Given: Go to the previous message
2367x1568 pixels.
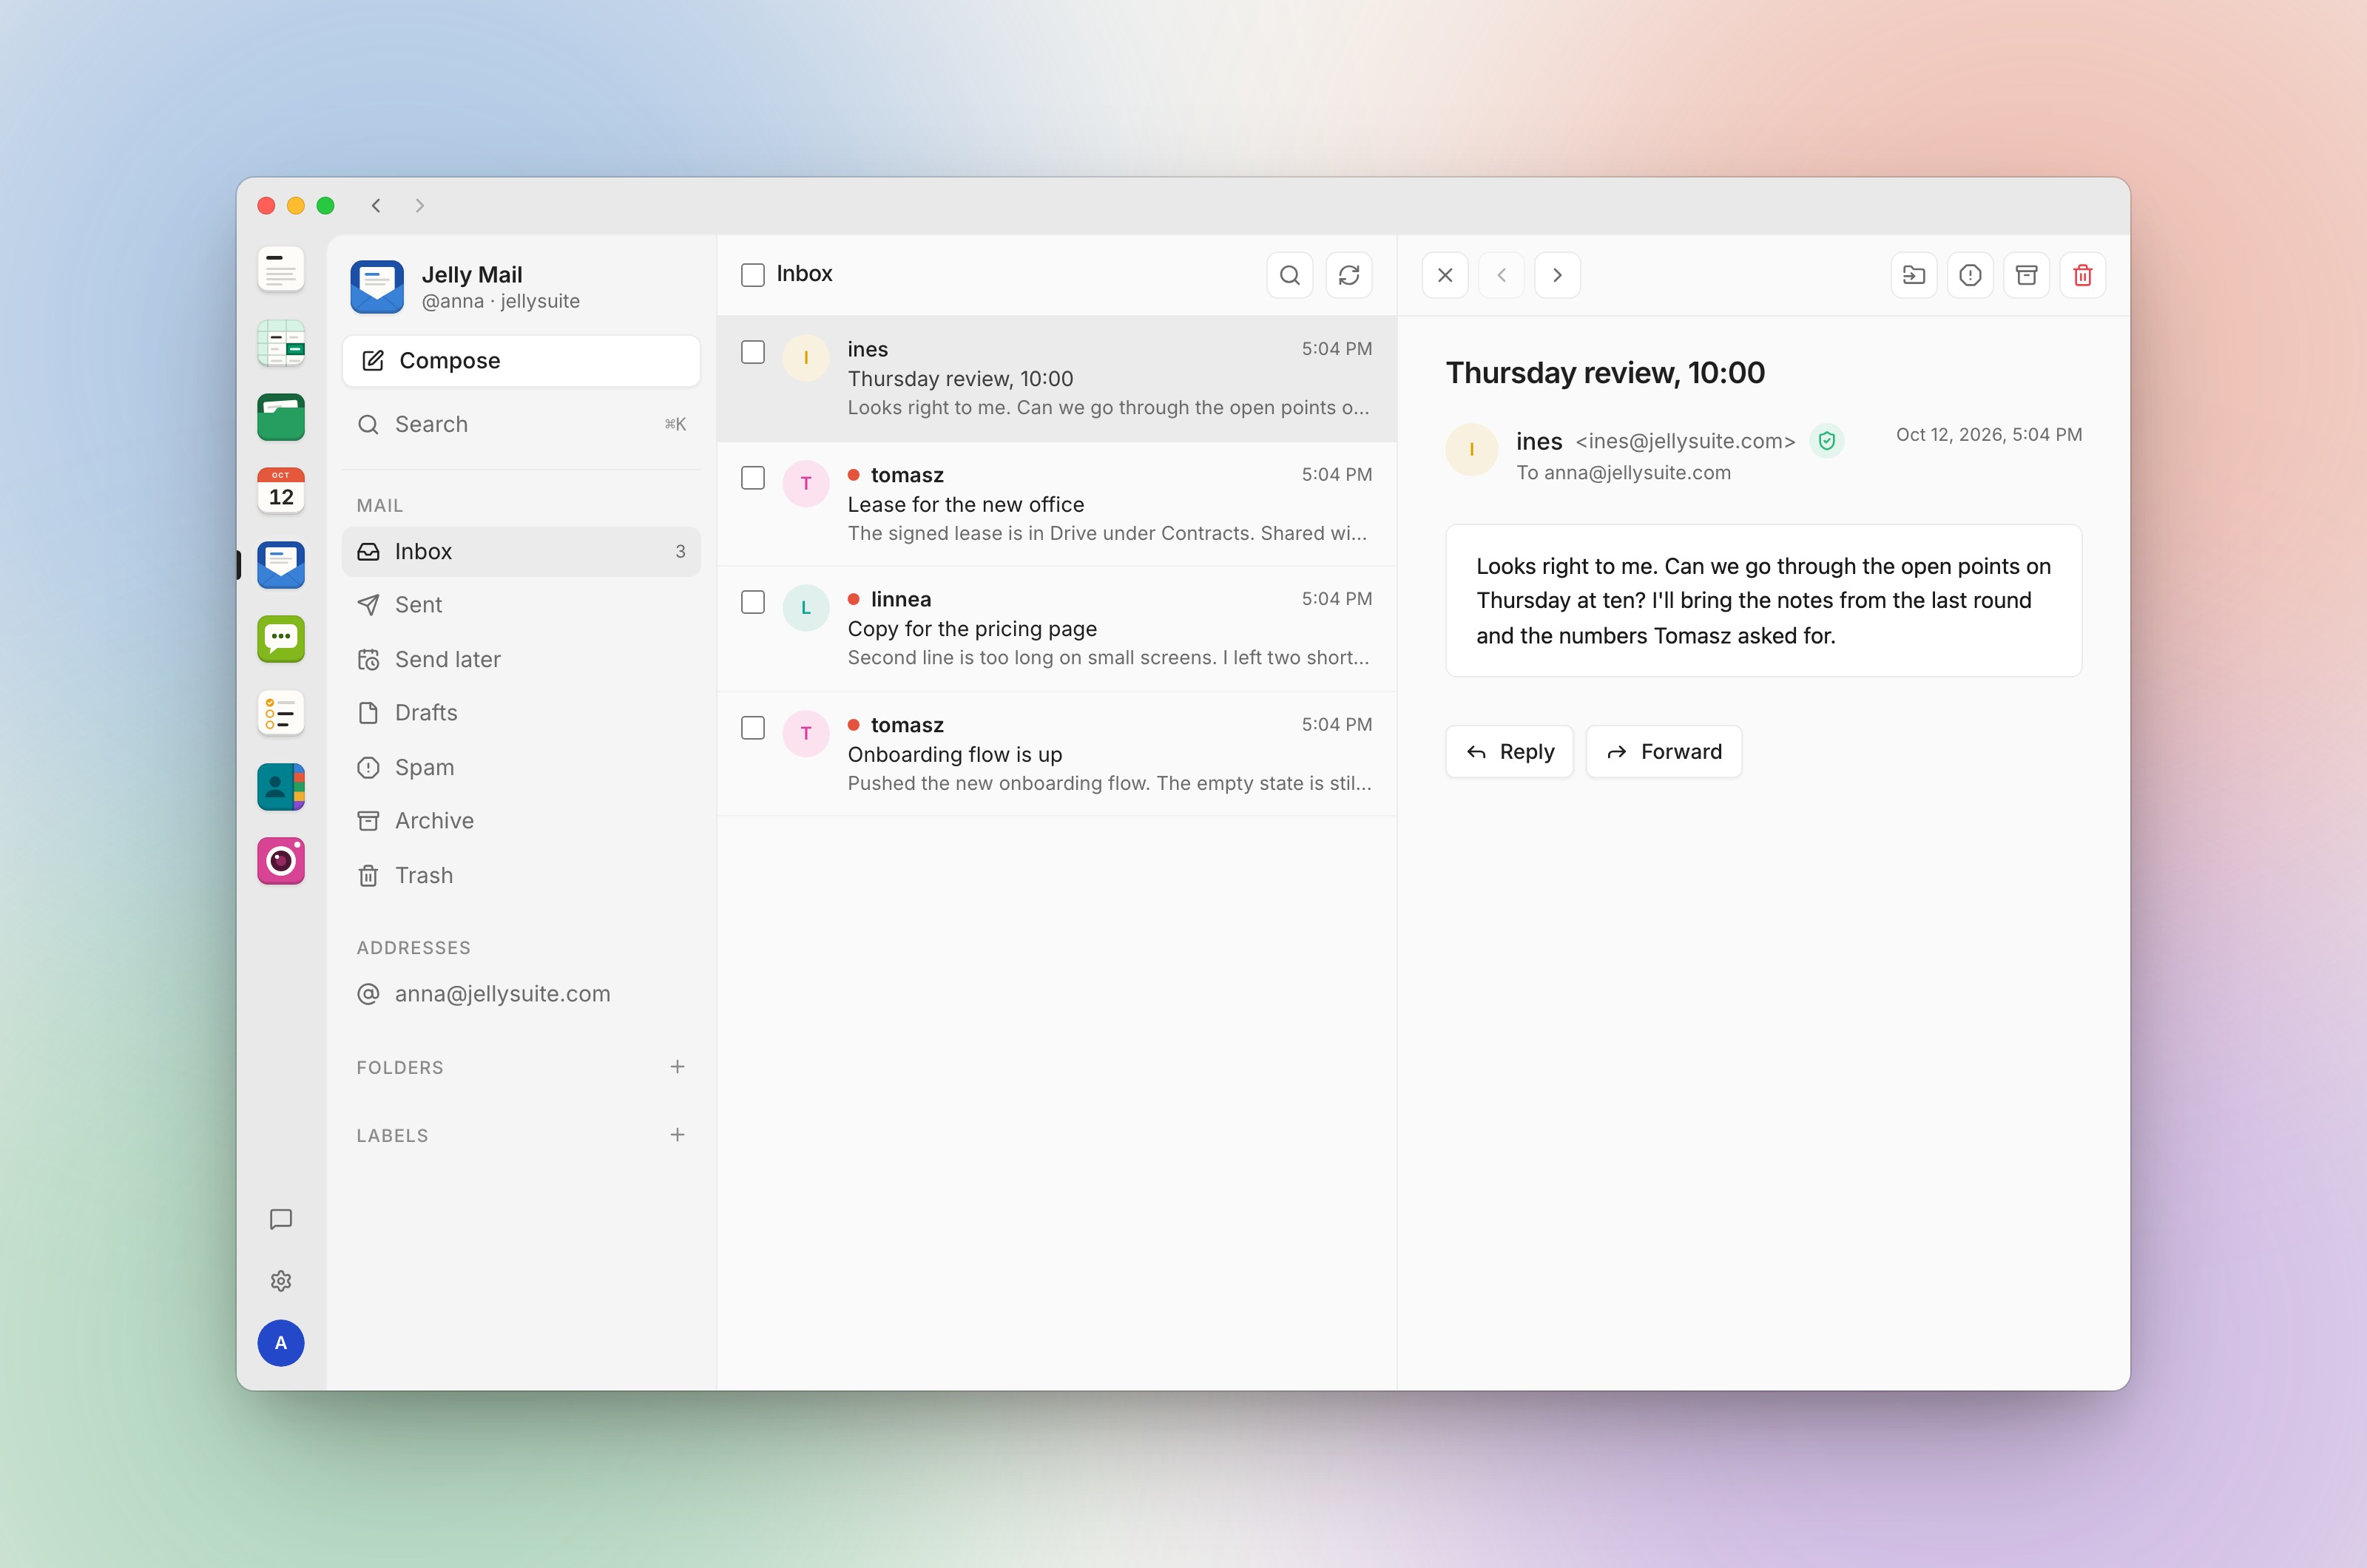Looking at the screenshot, I should (1501, 275).
